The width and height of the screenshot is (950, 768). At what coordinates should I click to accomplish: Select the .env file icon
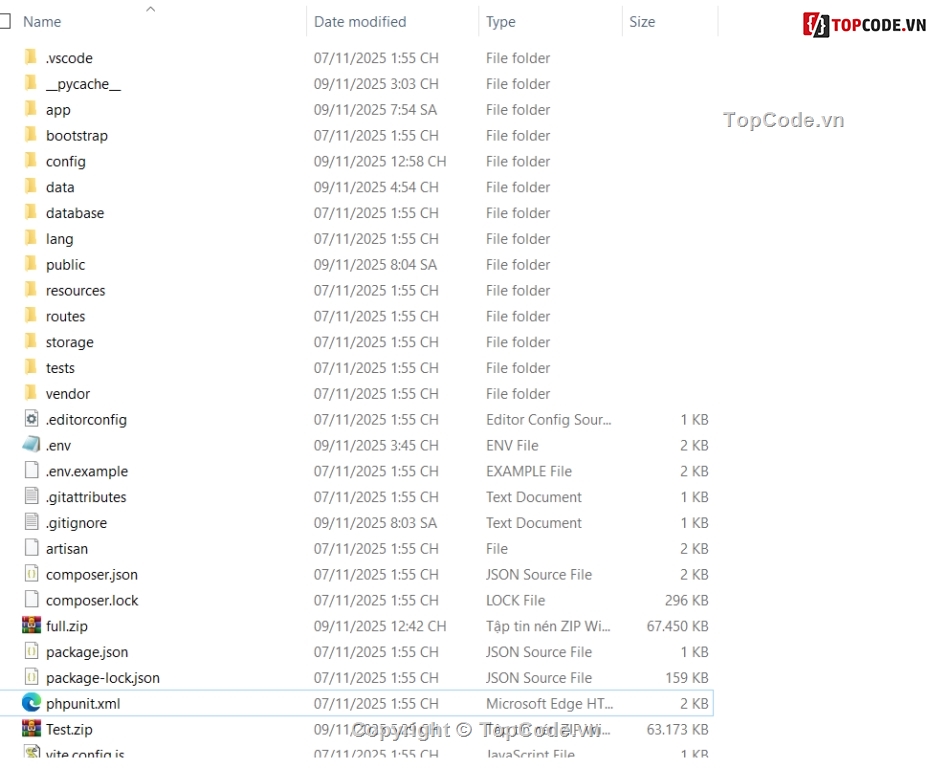[31, 445]
